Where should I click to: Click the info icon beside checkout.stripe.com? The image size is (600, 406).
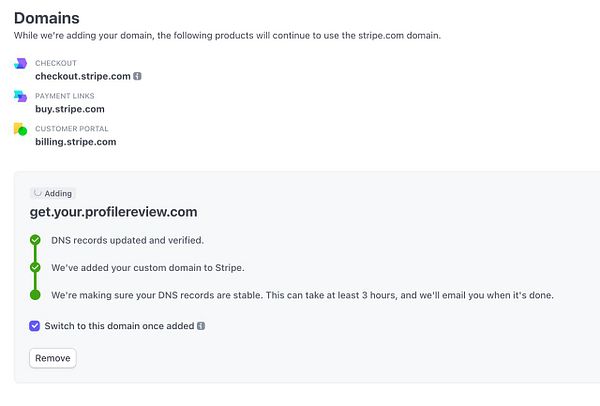click(137, 76)
